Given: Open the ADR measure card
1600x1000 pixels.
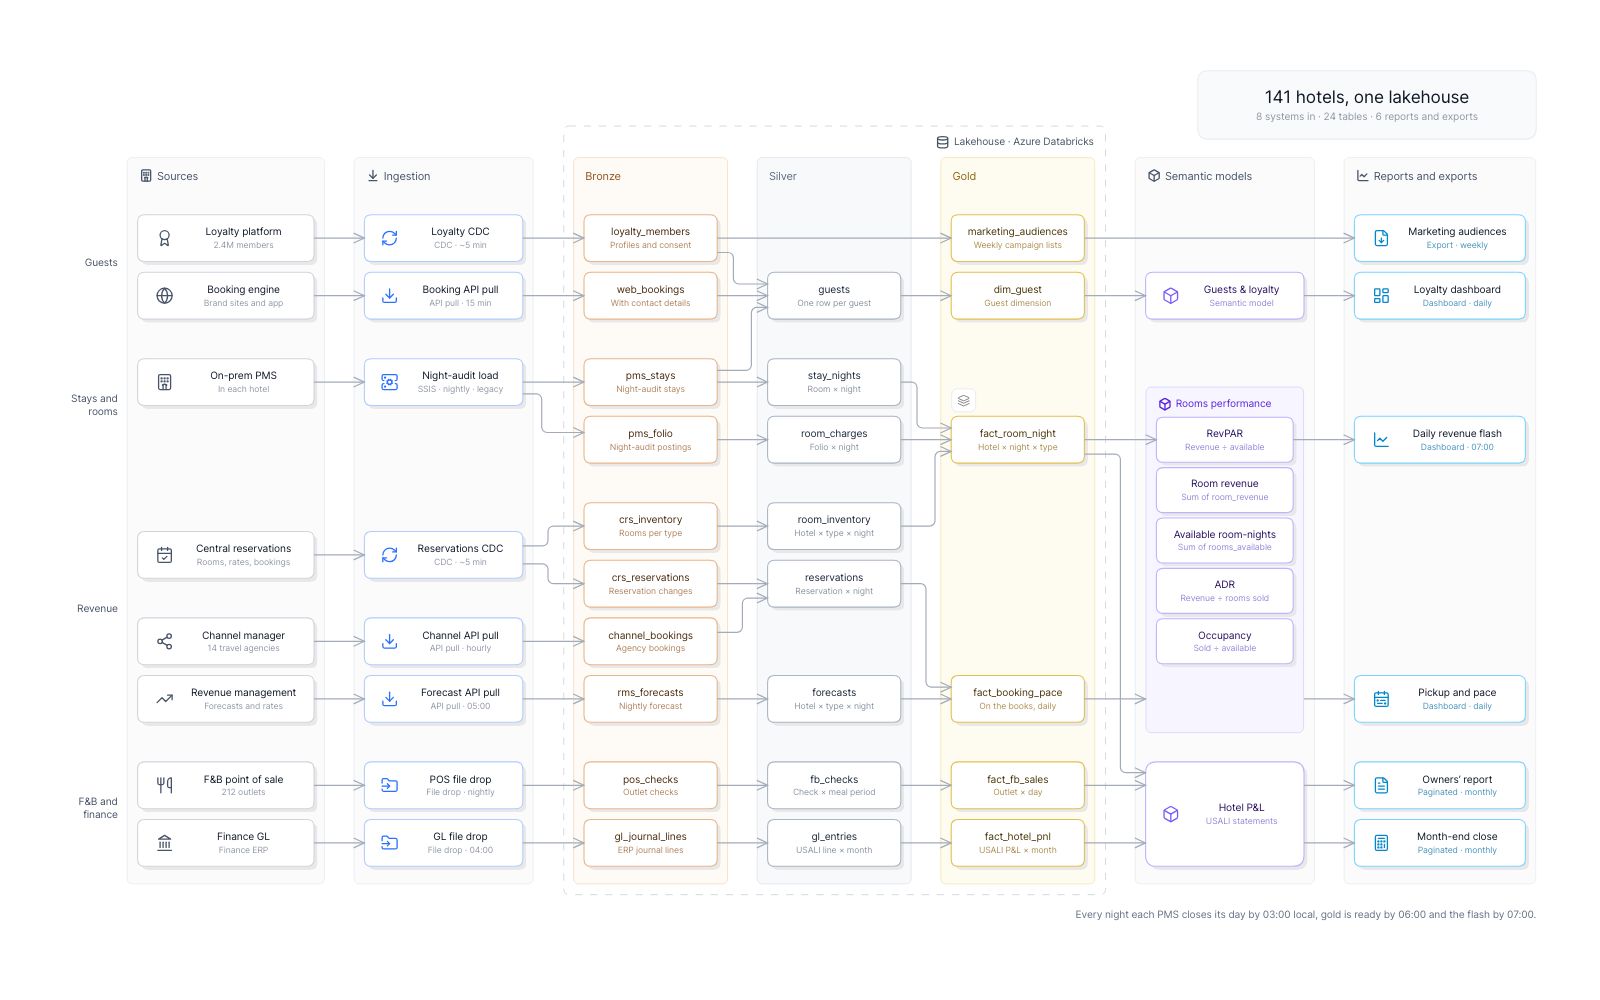Looking at the screenshot, I should point(1225,591).
